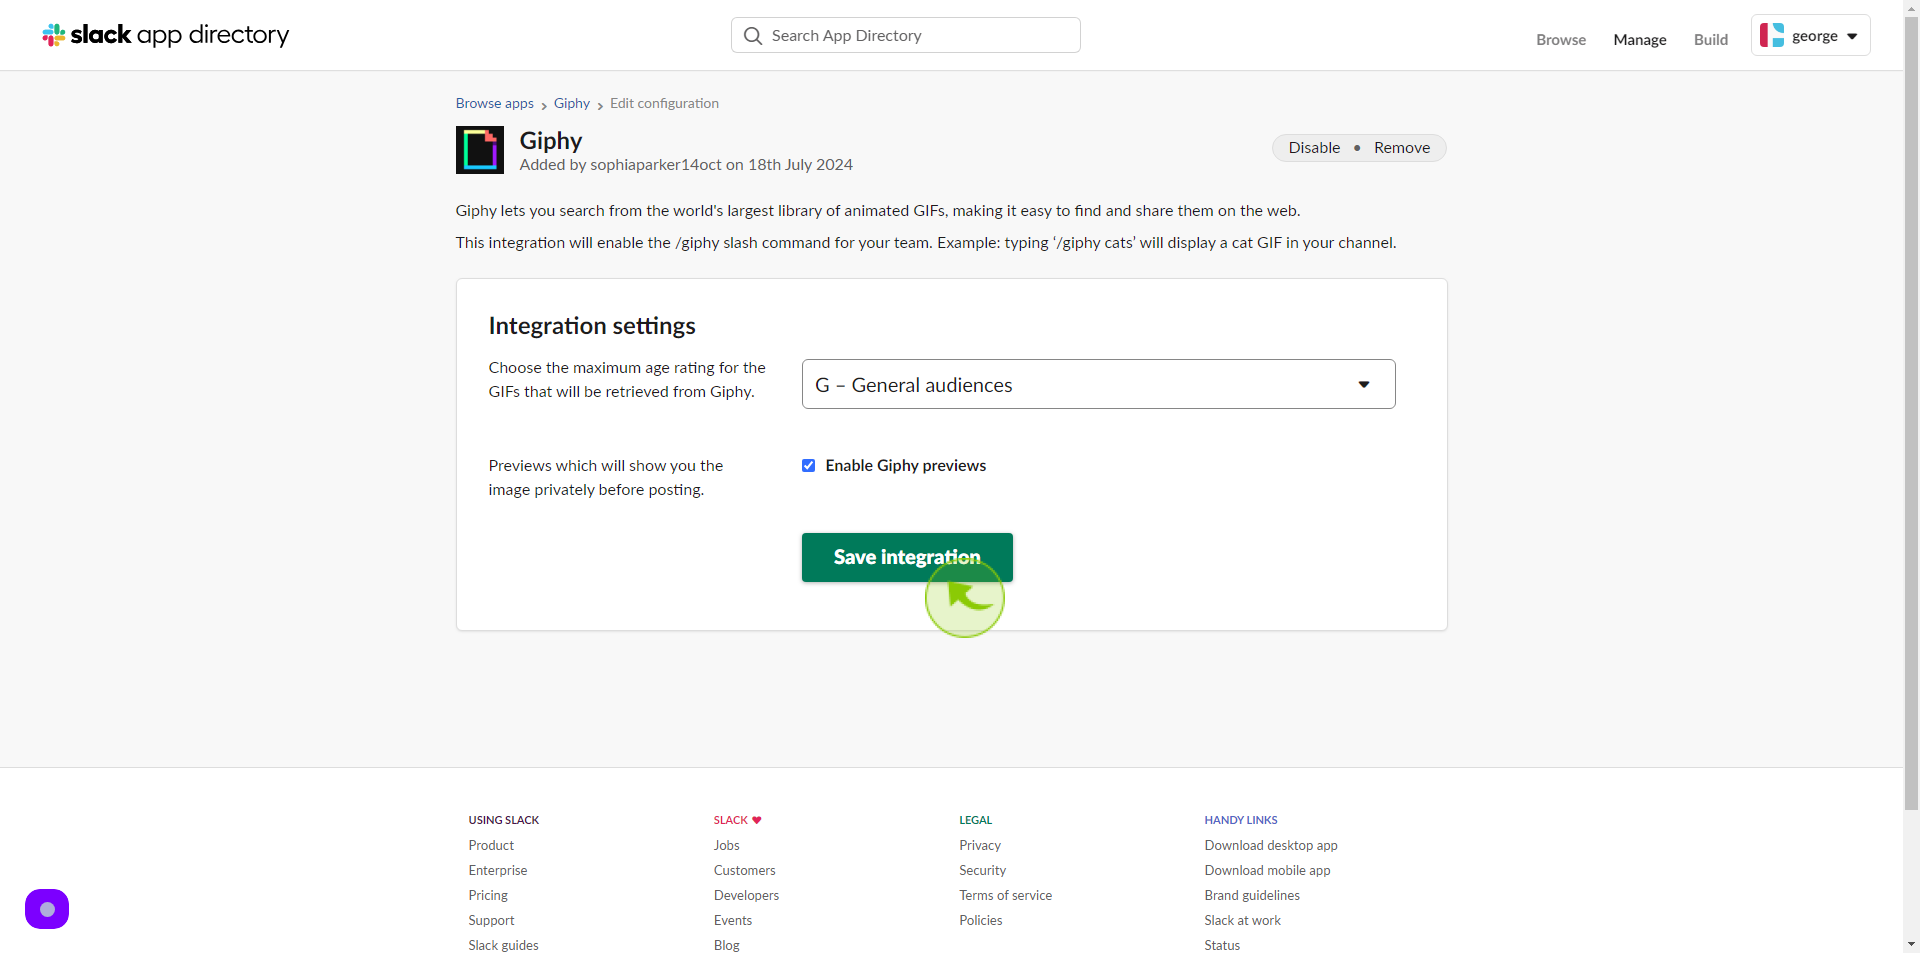
Task: Click the HANDY LINKS footer heading
Action: (1241, 820)
